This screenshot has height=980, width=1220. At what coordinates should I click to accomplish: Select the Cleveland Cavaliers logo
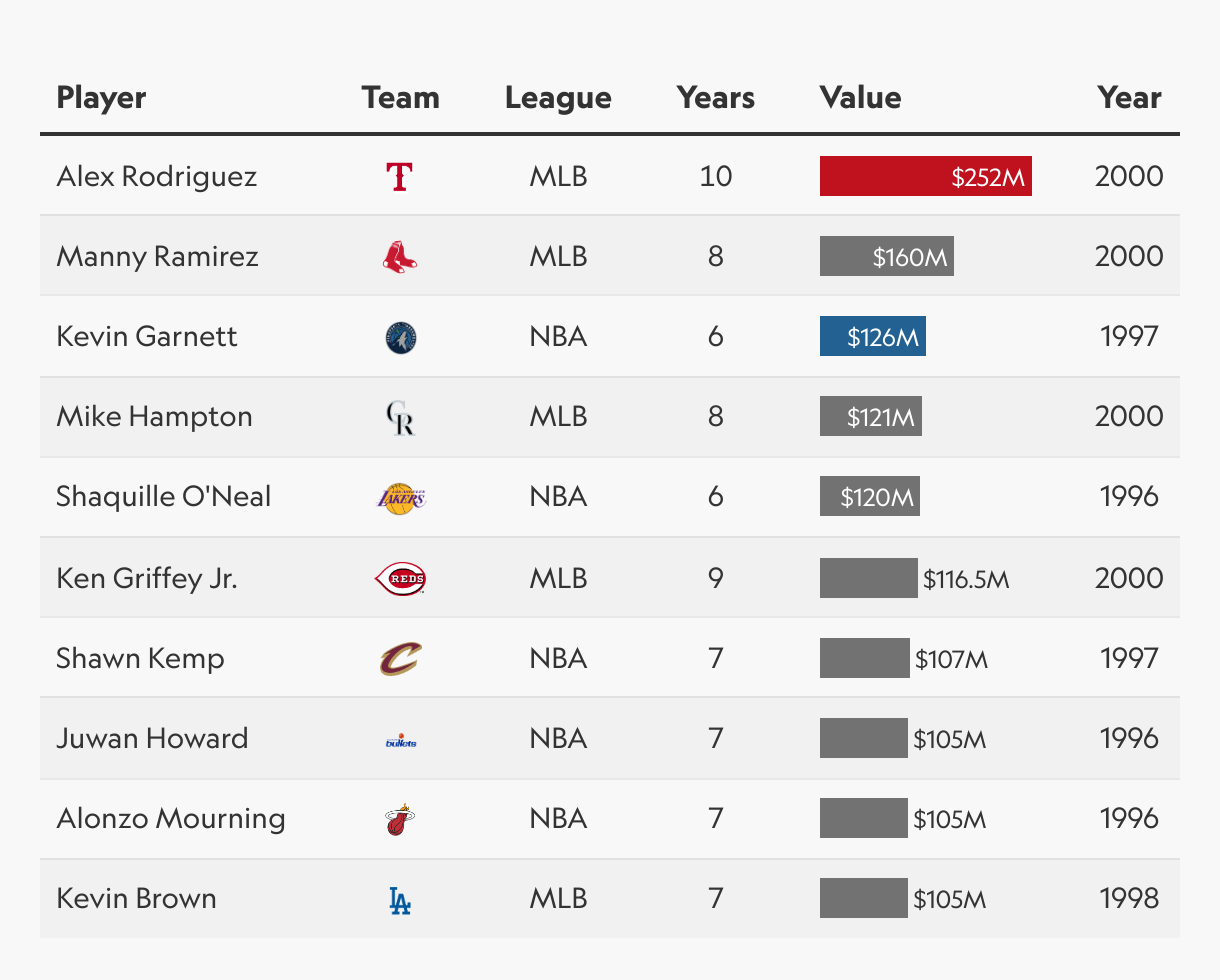pos(400,658)
